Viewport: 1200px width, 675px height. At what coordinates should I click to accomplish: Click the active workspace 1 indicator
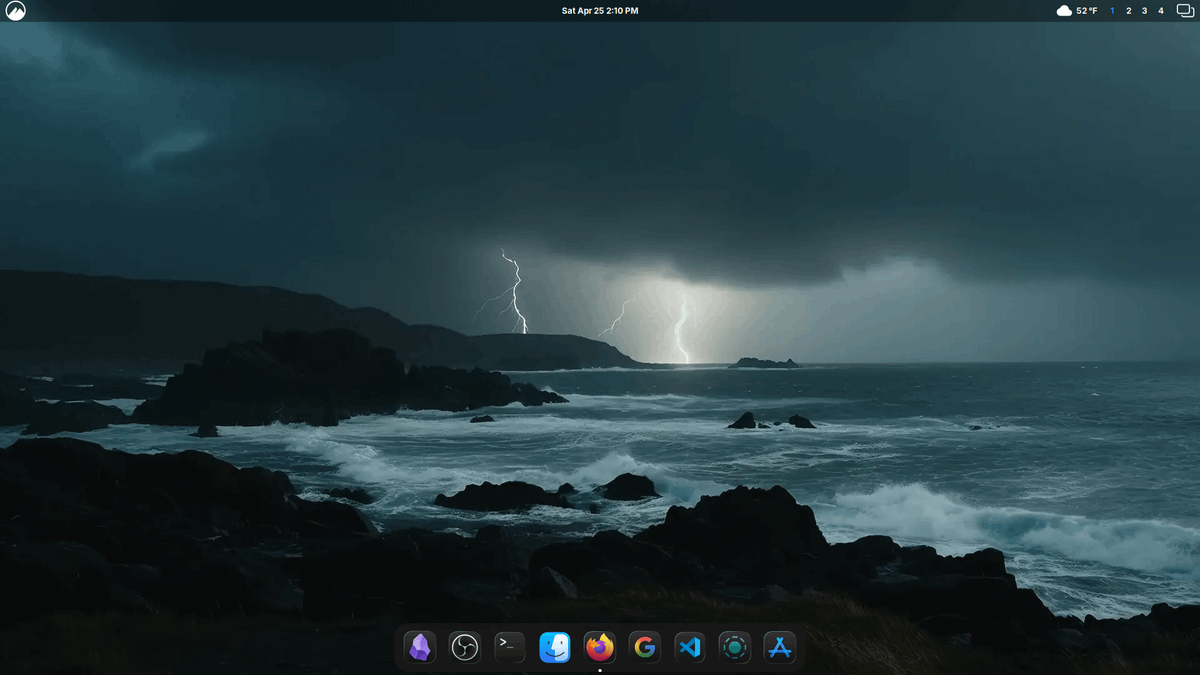click(1112, 10)
